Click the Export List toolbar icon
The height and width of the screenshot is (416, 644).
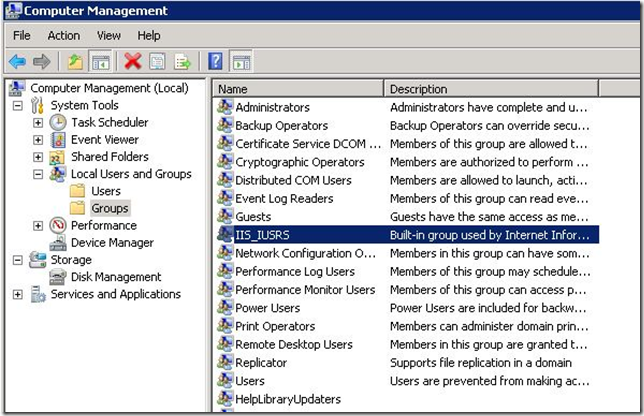click(182, 61)
